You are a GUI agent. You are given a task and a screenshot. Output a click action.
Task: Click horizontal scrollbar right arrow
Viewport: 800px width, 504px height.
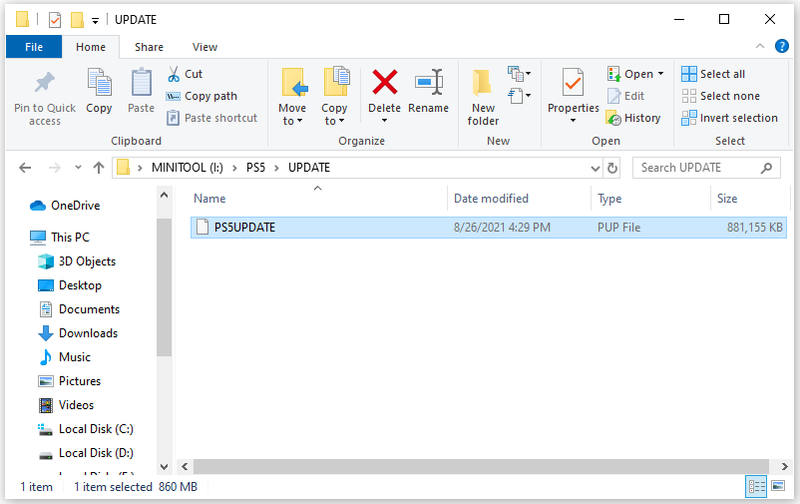[785, 466]
